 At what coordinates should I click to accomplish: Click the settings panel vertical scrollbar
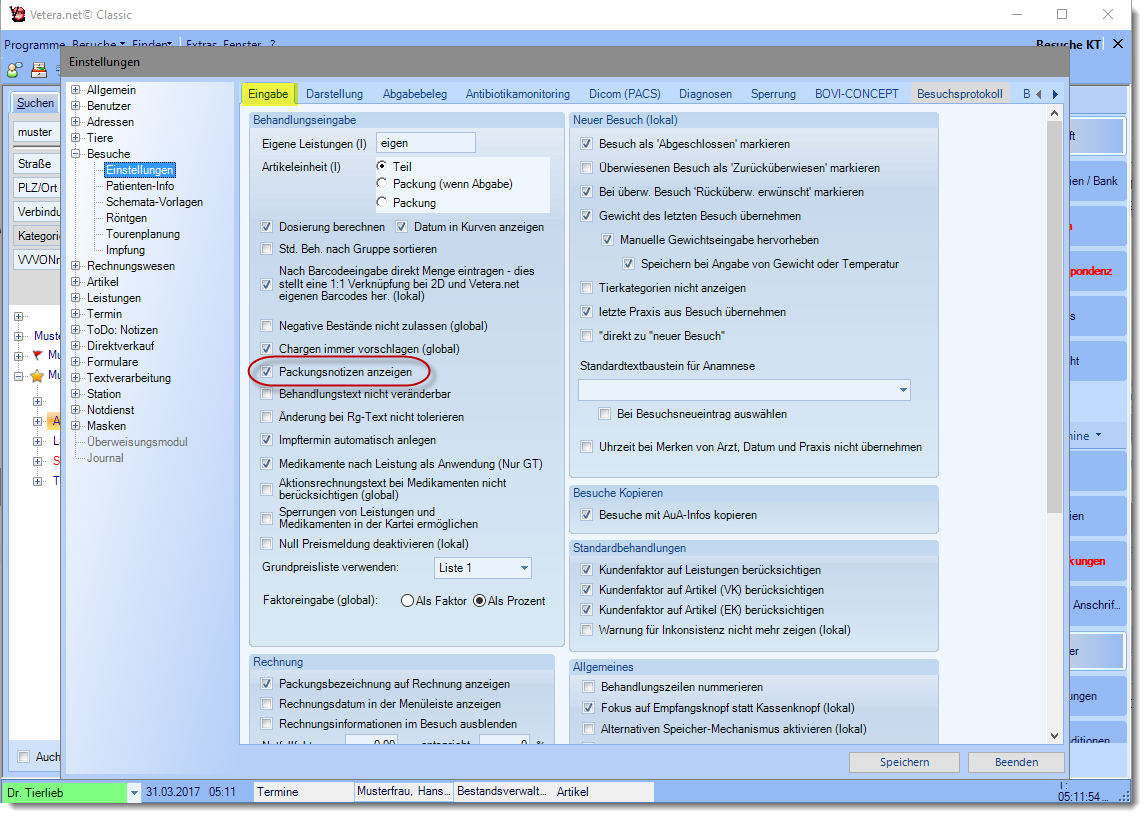[x=1054, y=300]
